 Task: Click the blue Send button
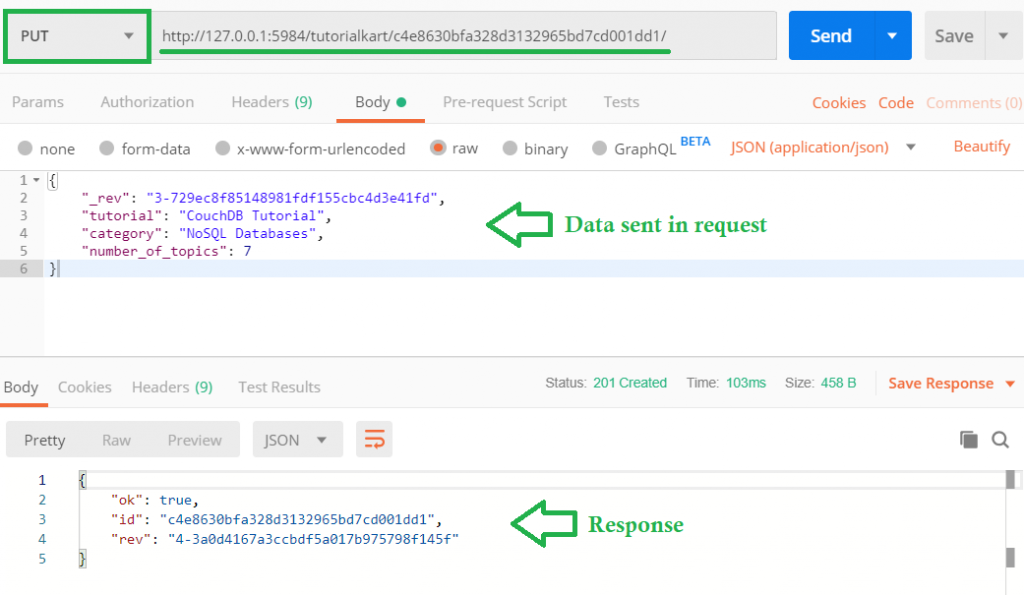click(x=831, y=36)
